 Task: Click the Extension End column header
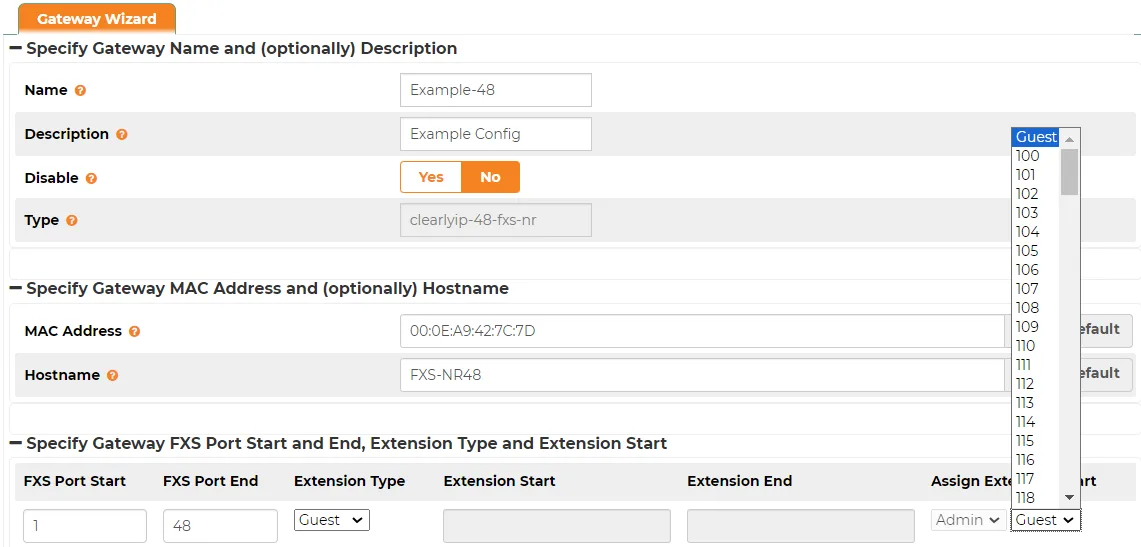(739, 482)
